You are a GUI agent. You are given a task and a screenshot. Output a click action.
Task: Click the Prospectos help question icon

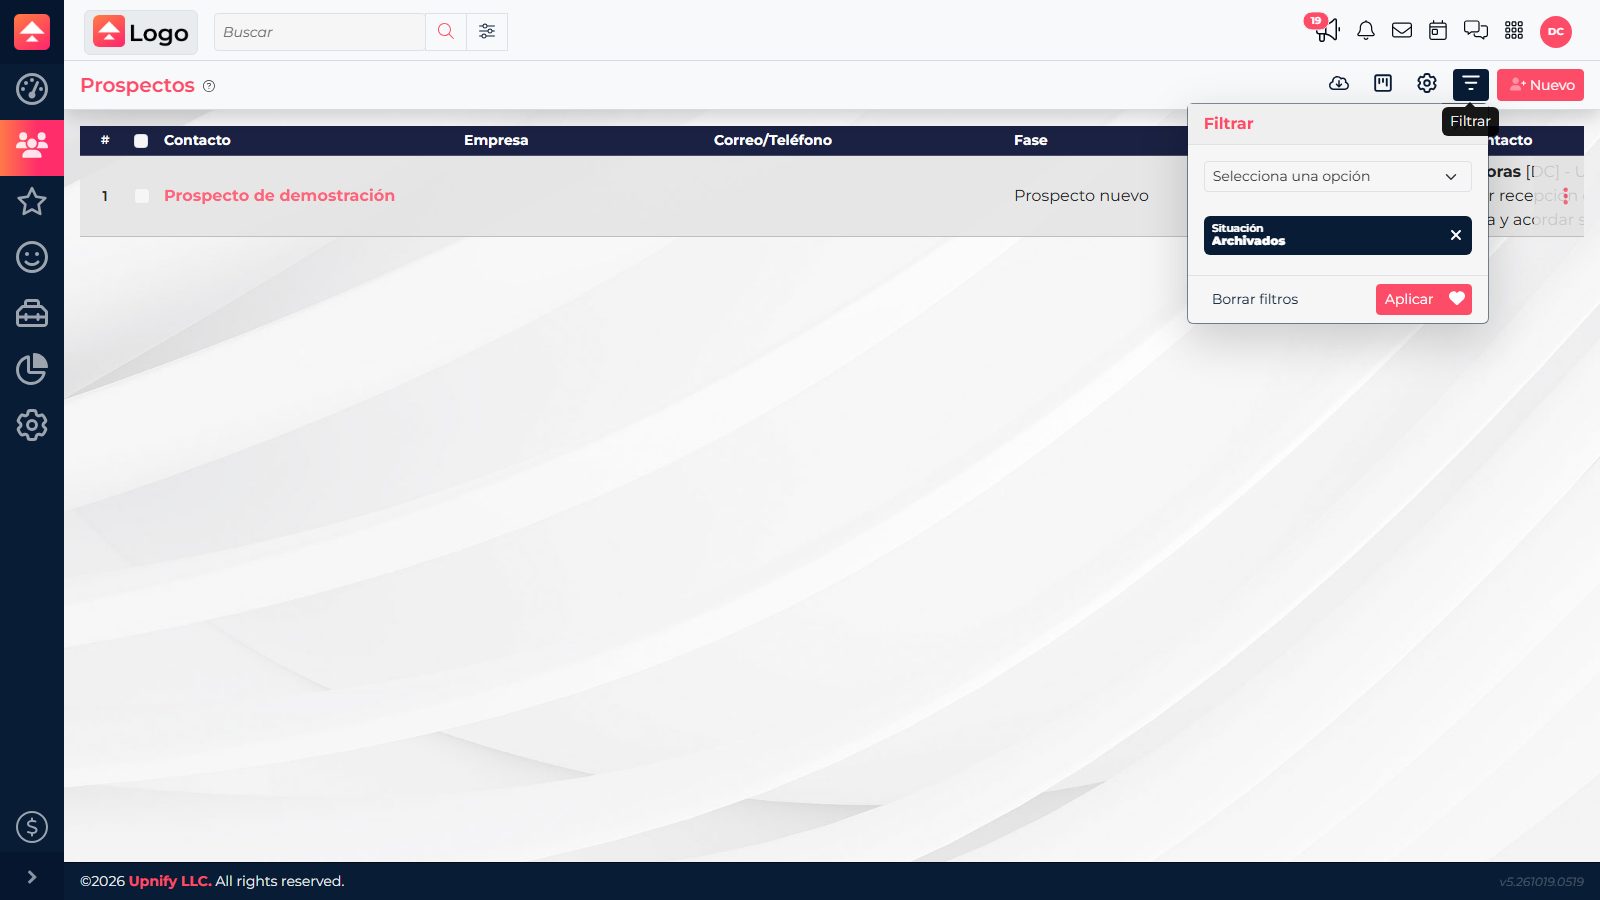click(209, 86)
